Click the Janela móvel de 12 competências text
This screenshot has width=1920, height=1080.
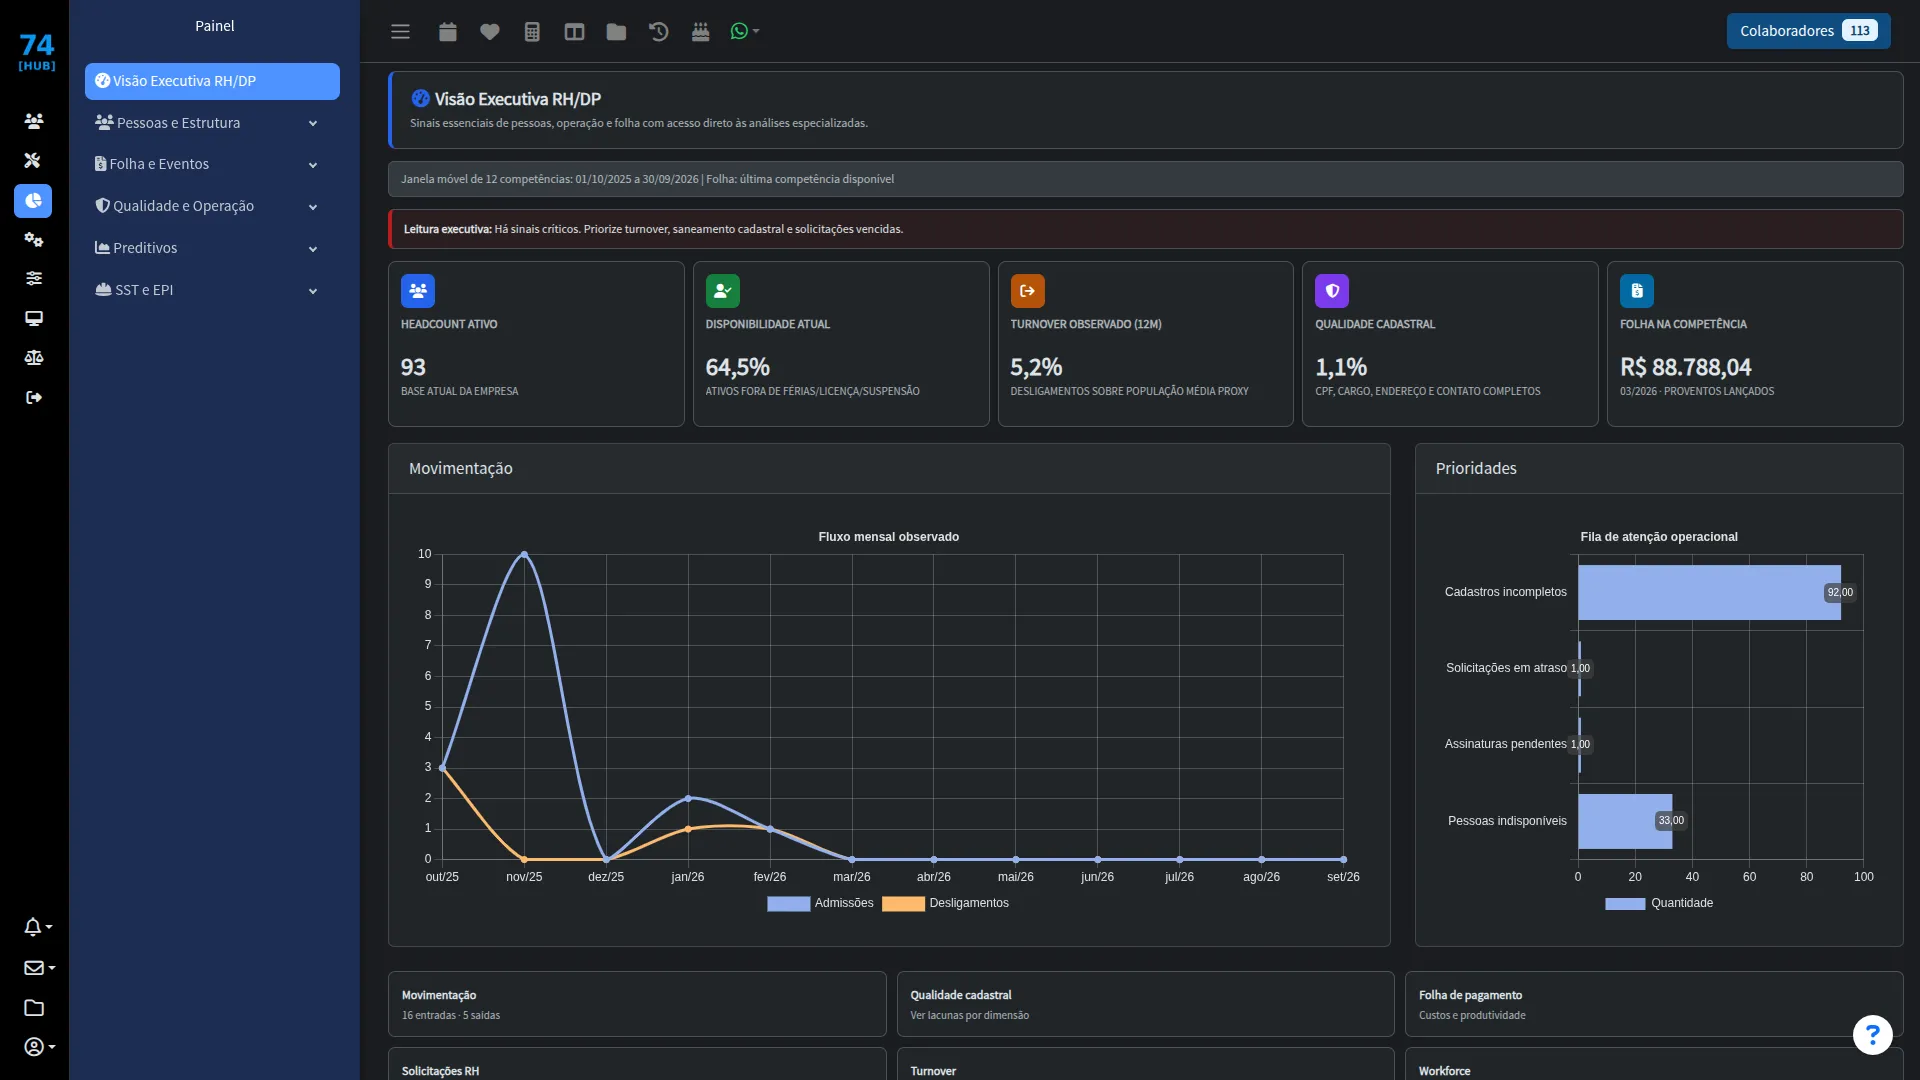coord(648,179)
